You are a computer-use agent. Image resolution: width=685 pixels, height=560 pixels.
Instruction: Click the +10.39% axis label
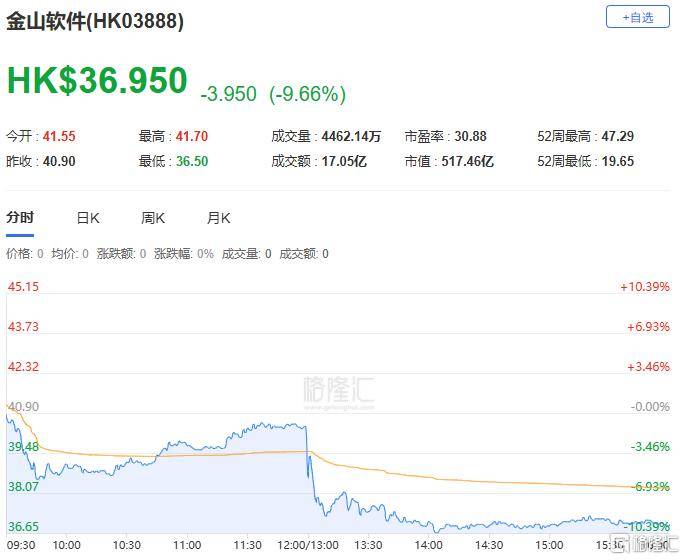click(x=645, y=287)
